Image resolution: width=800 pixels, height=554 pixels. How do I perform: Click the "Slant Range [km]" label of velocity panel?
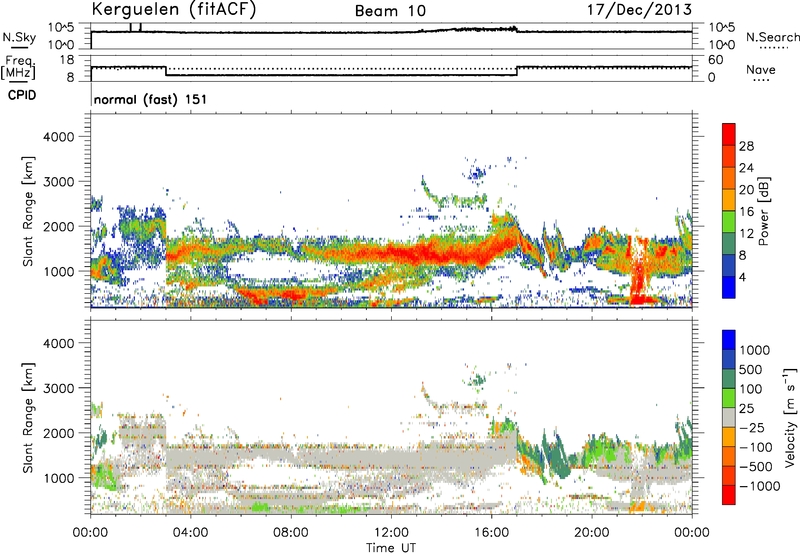coord(28,418)
